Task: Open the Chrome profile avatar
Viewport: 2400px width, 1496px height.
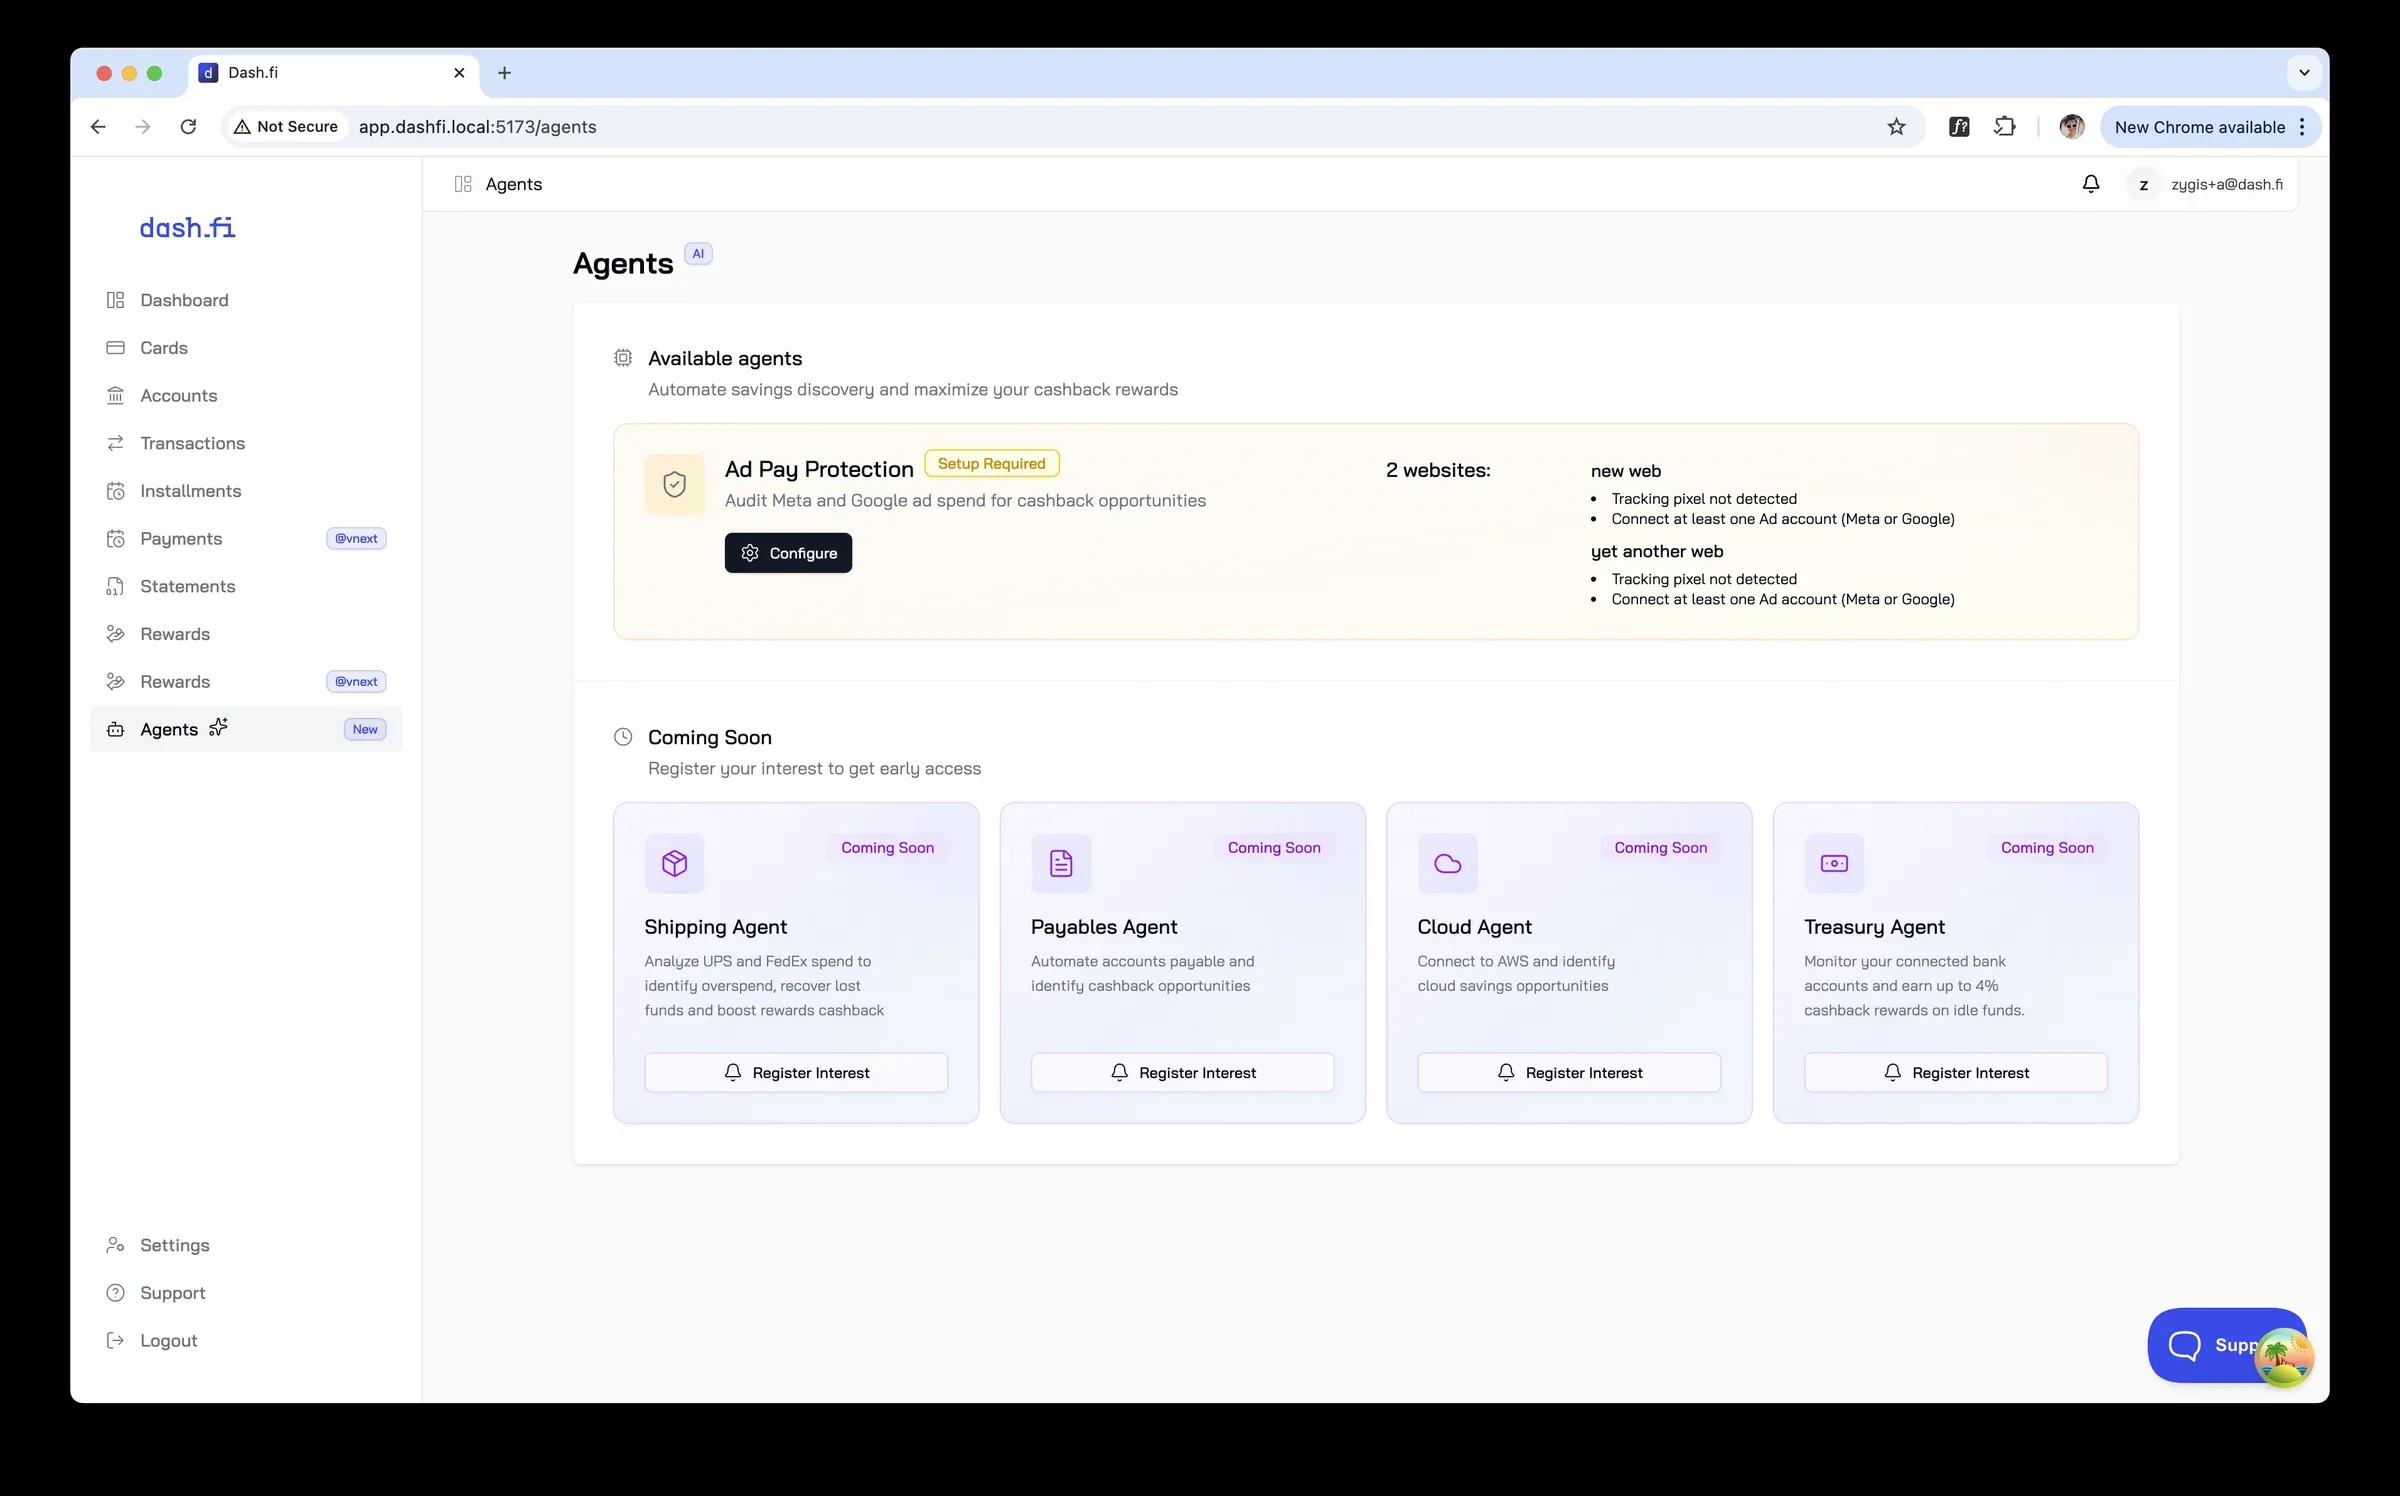Action: pos(2071,127)
